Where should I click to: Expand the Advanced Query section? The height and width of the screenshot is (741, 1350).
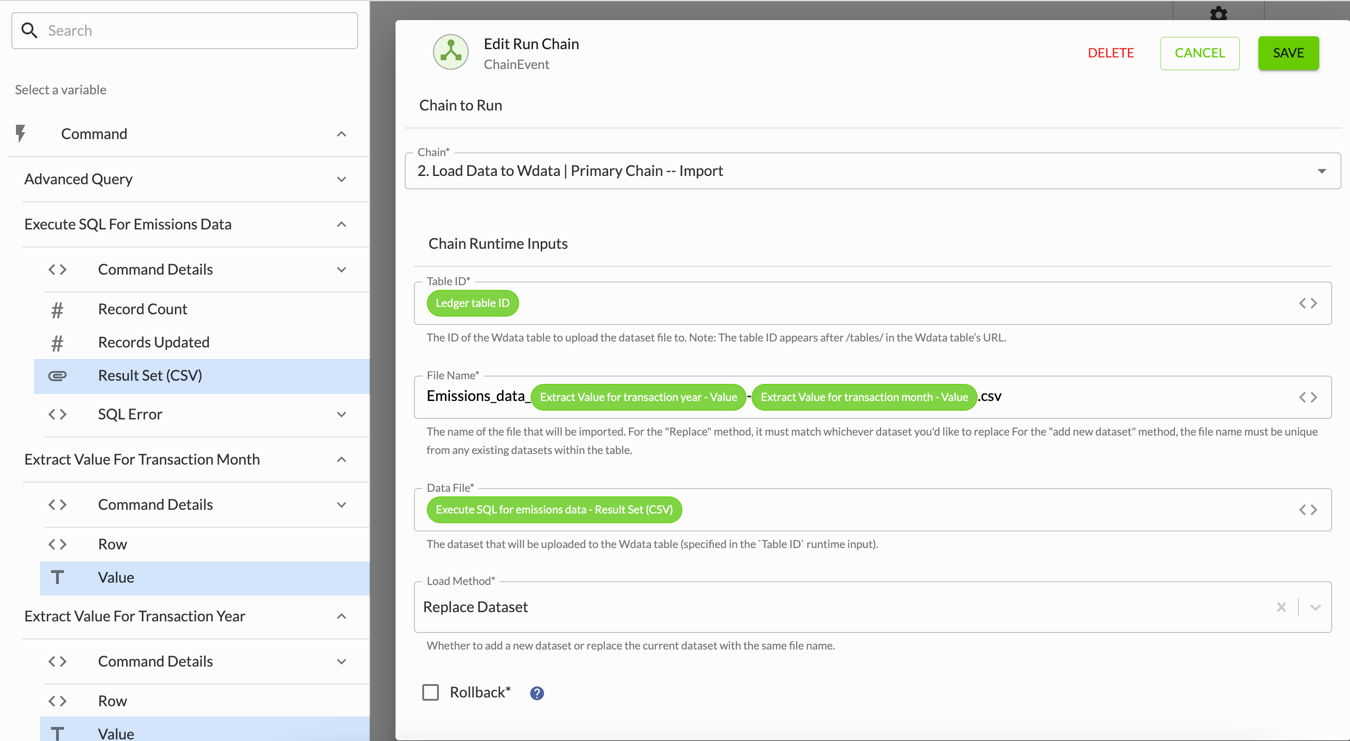[x=341, y=180]
